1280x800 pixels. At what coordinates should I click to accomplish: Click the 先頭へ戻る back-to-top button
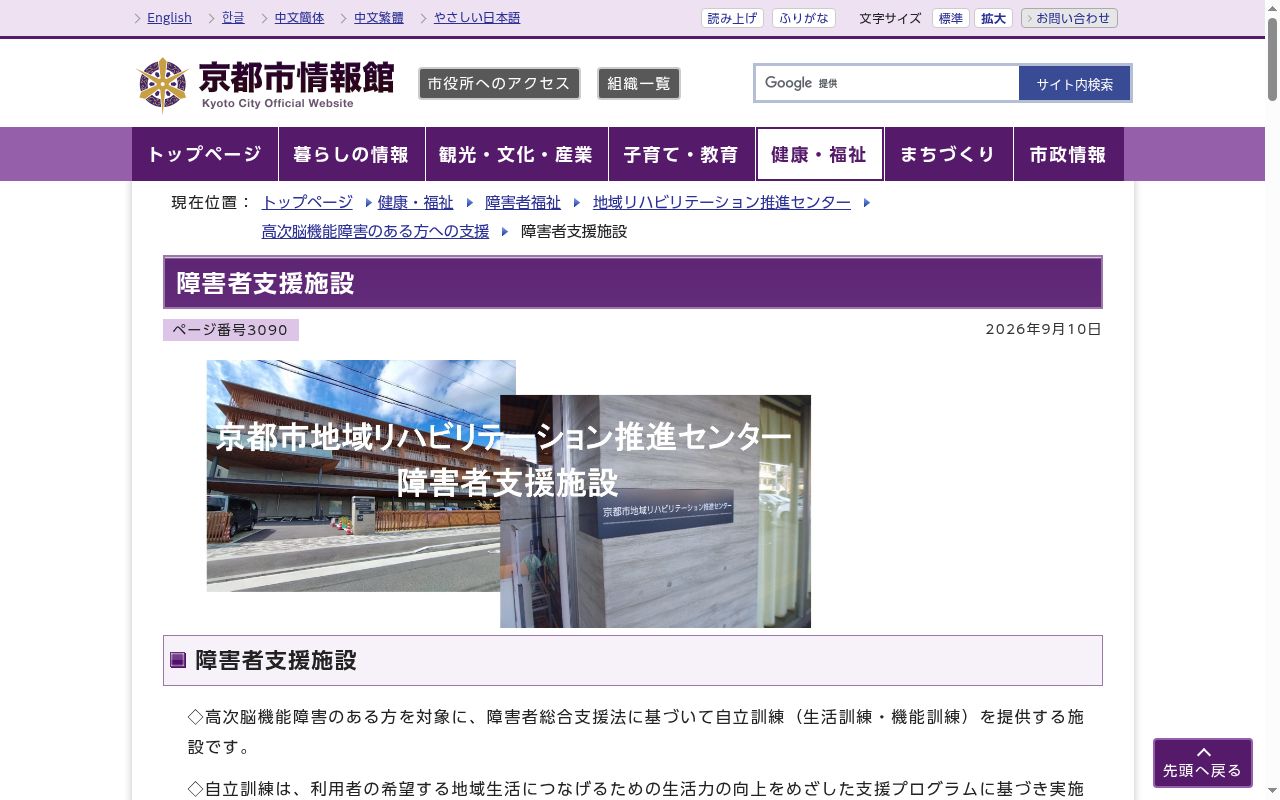(1203, 763)
